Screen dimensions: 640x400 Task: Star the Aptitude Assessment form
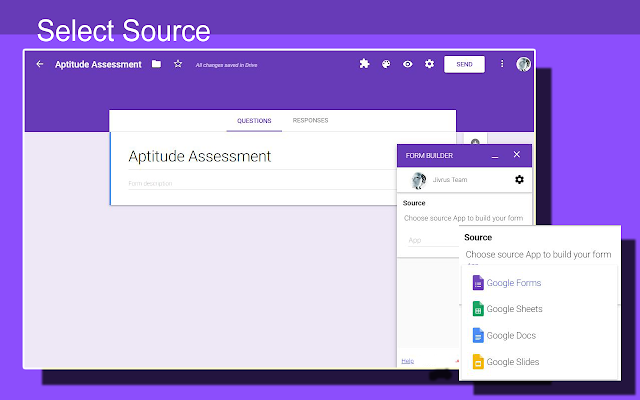click(x=178, y=64)
